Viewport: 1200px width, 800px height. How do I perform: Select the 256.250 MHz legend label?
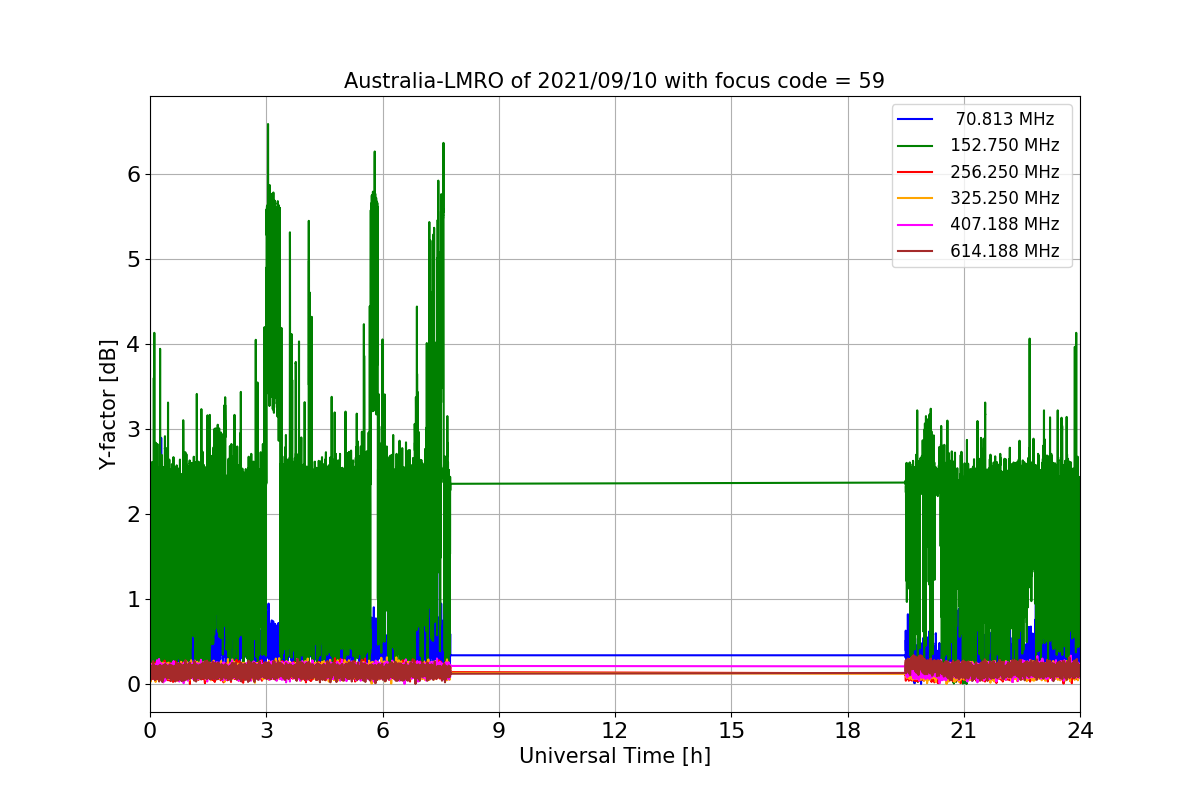1005,172
